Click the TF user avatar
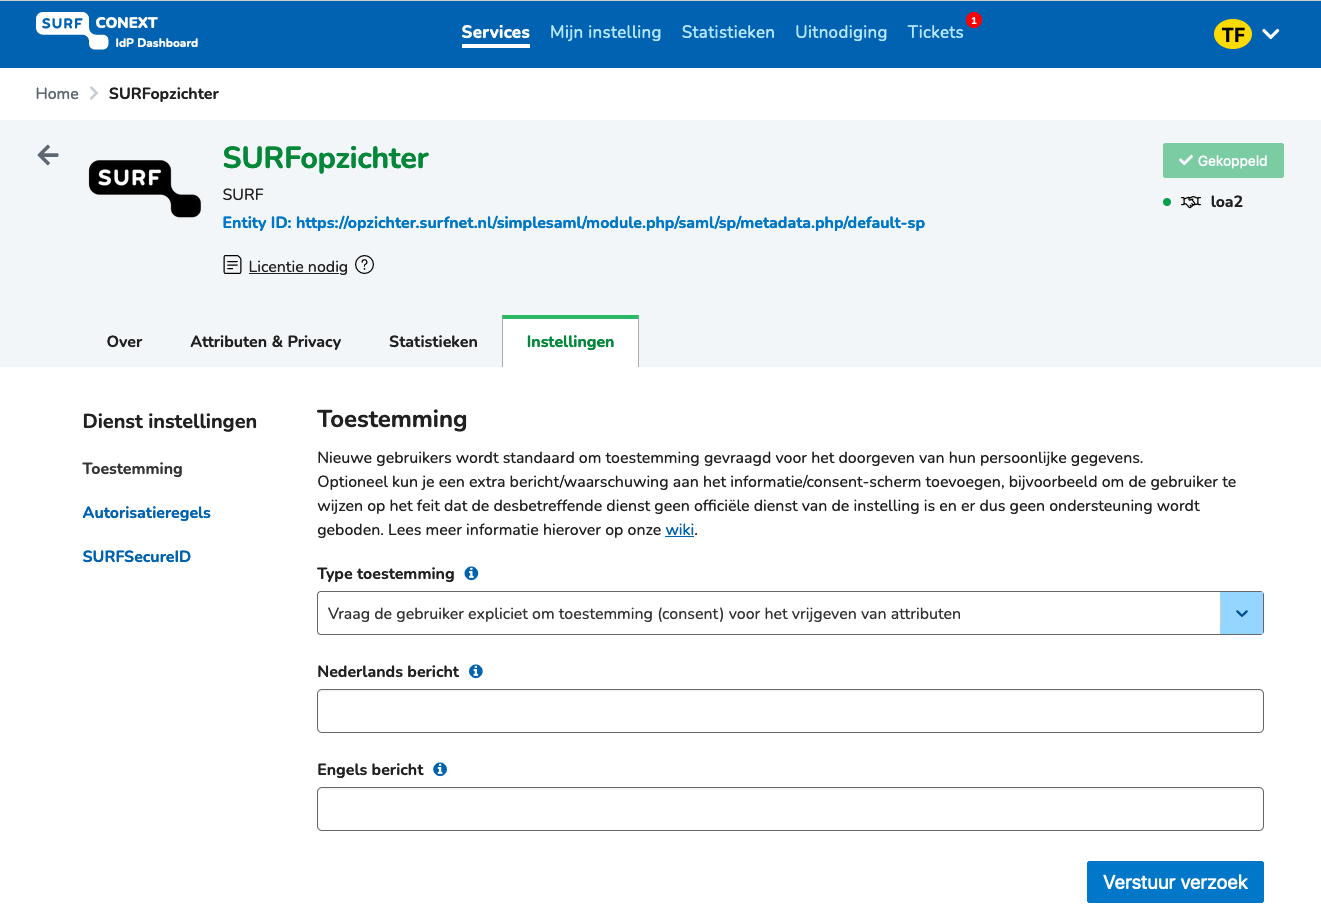1321x924 pixels. [1233, 34]
